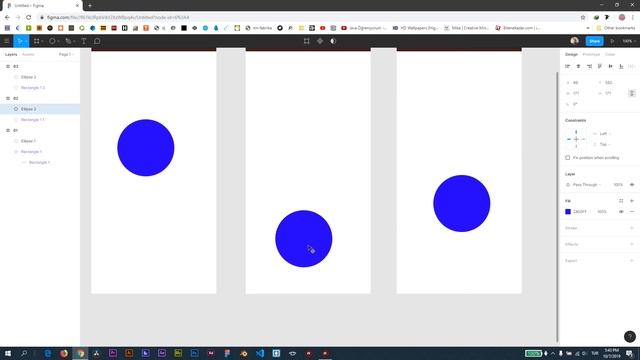Open the Frame tool dropdown arrow
The height and width of the screenshot is (360, 640).
(42, 42)
